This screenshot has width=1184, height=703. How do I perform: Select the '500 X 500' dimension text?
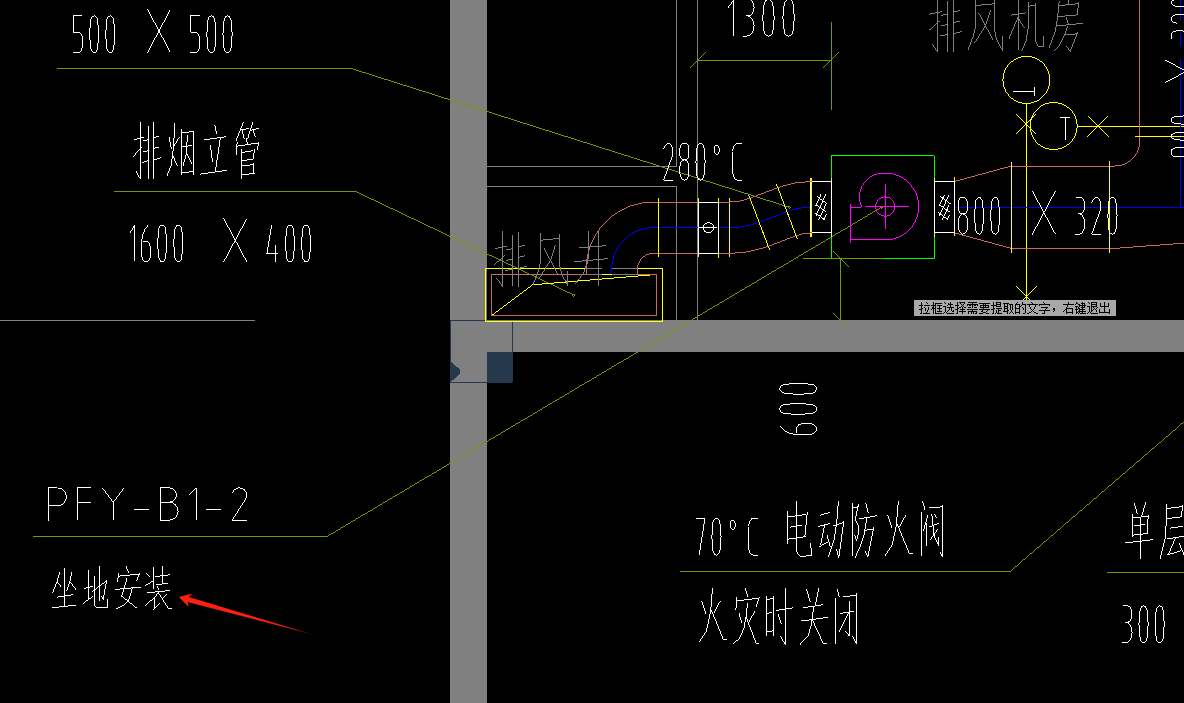click(153, 34)
